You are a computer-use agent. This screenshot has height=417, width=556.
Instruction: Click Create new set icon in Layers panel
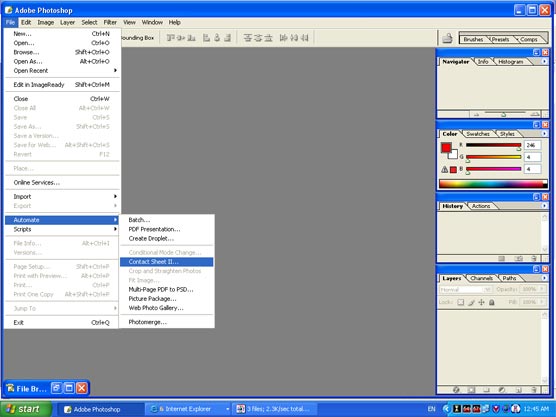click(x=486, y=390)
